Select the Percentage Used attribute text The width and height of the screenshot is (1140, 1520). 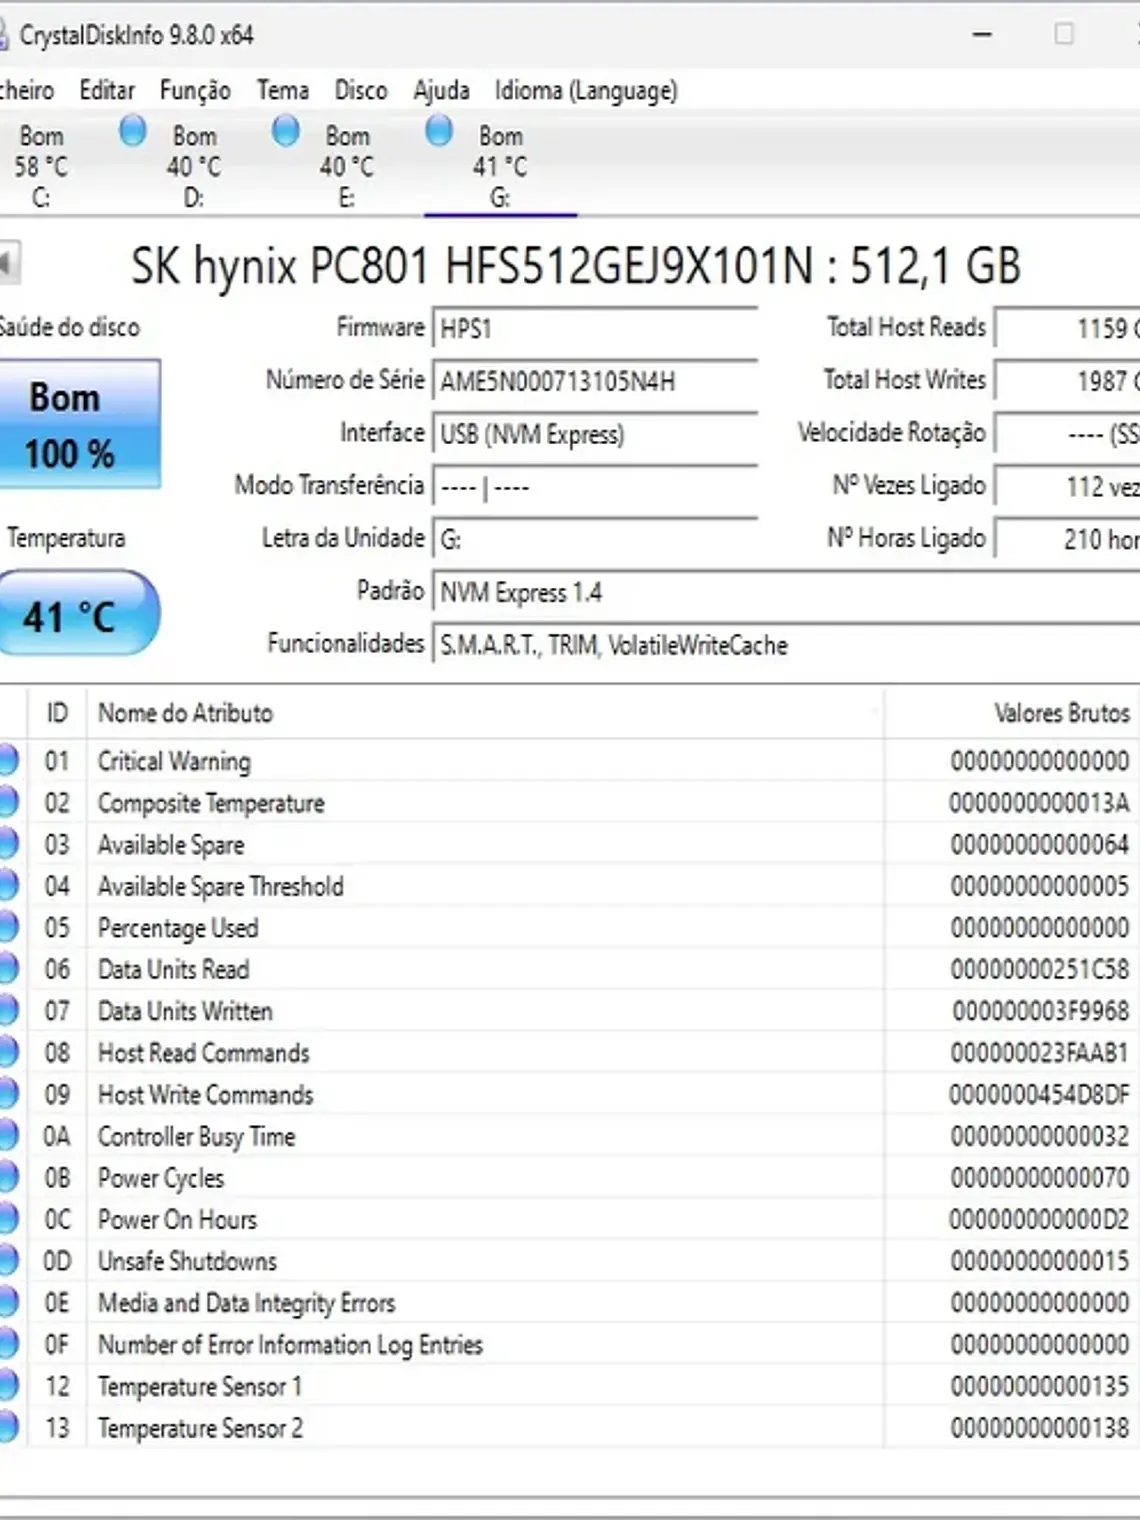pyautogui.click(x=178, y=928)
